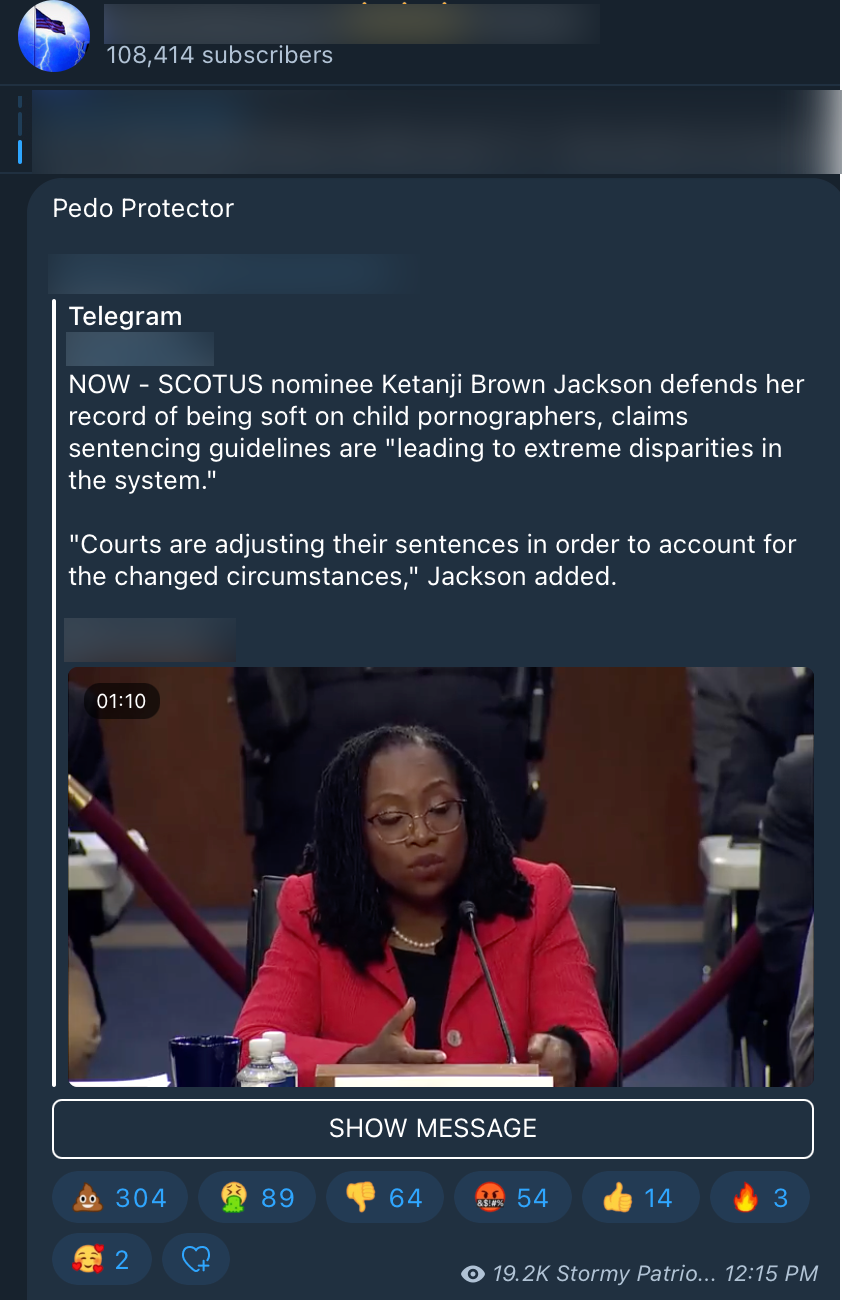Toggle the smiling hearts reaction with 2

click(102, 1259)
